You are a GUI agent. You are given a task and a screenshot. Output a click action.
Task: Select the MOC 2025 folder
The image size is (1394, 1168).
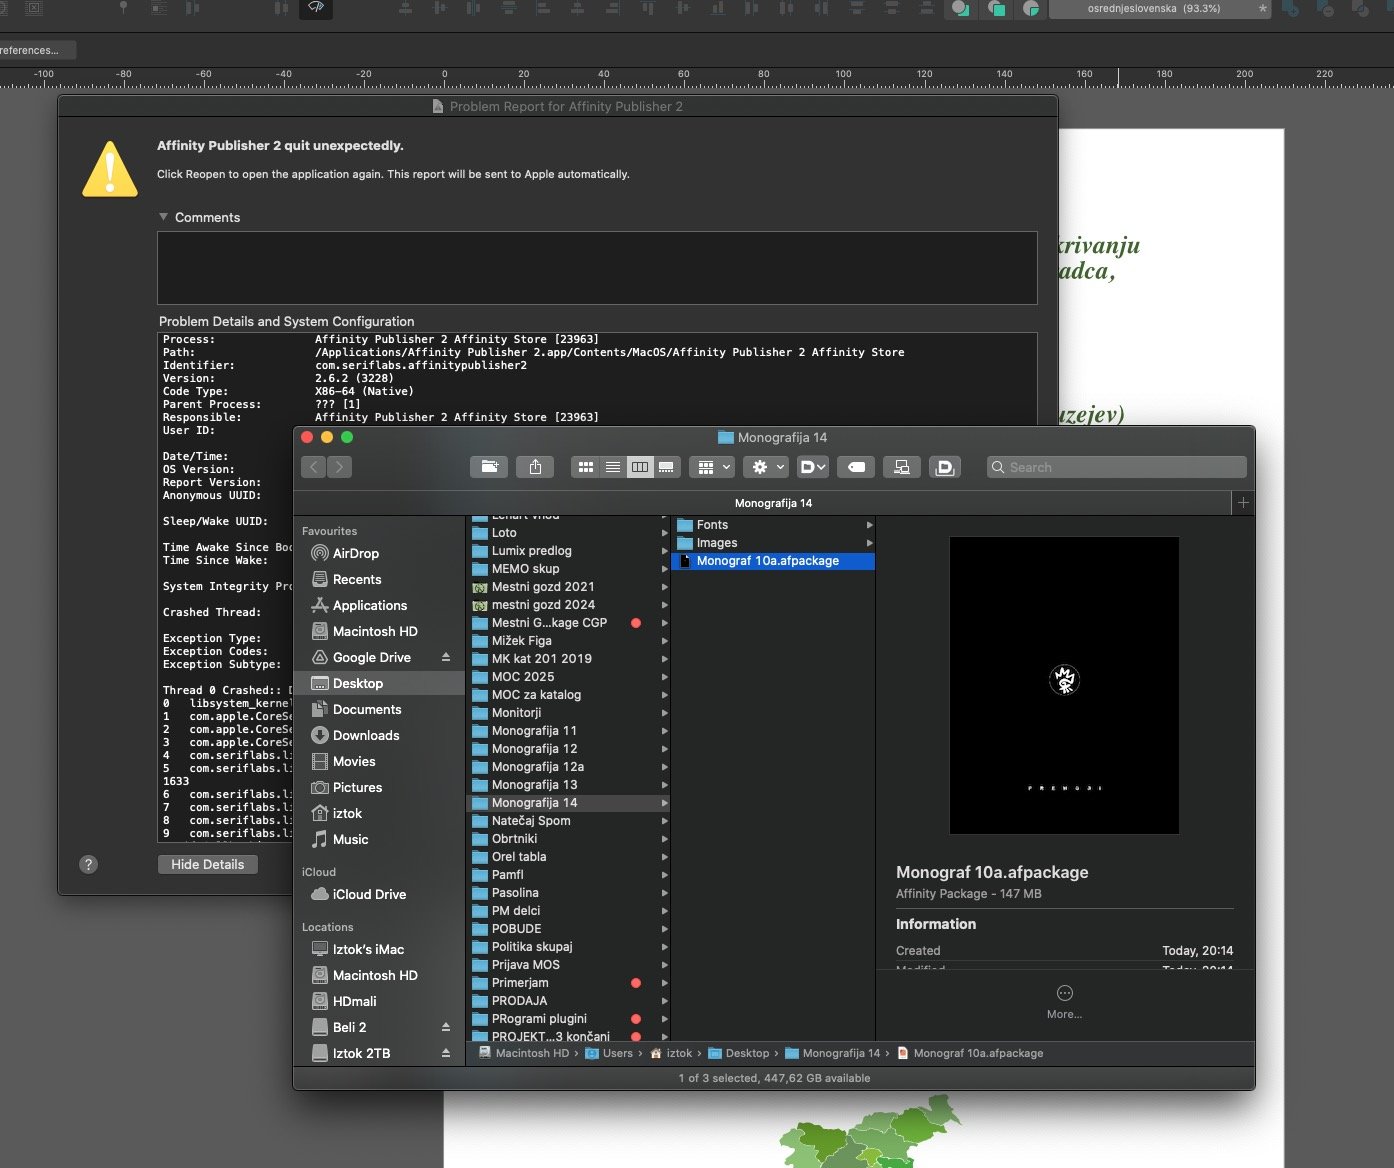567,677
